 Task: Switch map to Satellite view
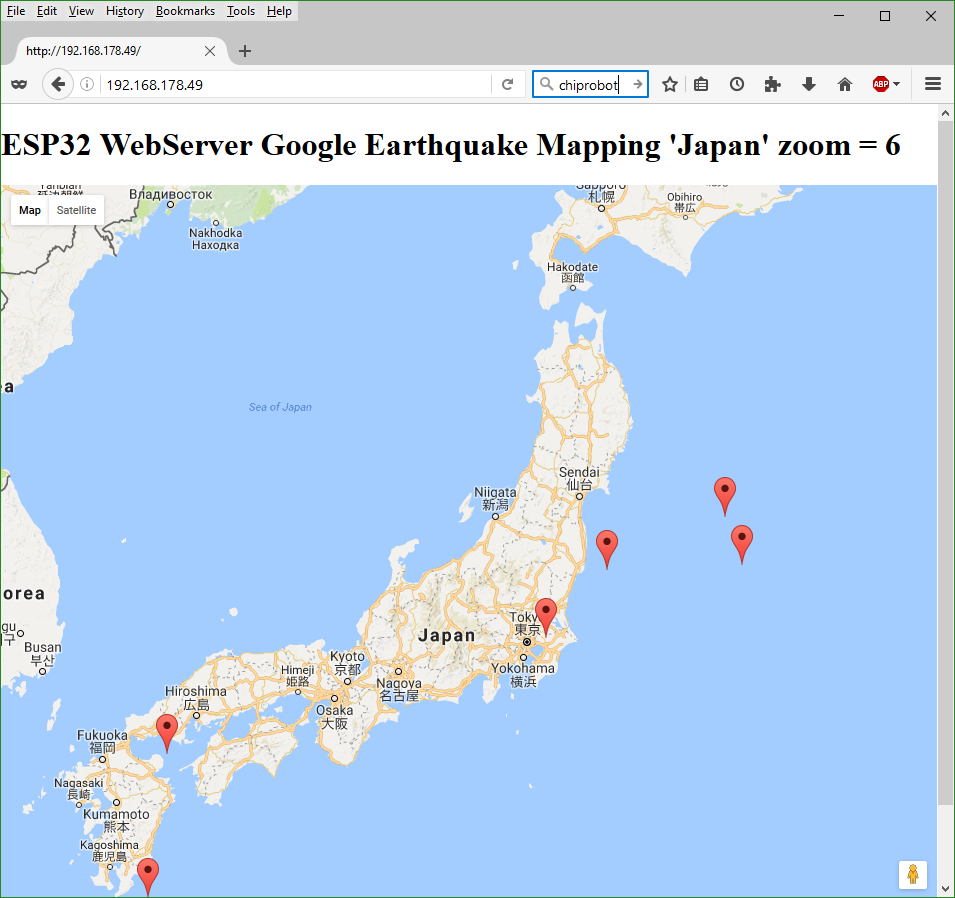click(x=76, y=210)
